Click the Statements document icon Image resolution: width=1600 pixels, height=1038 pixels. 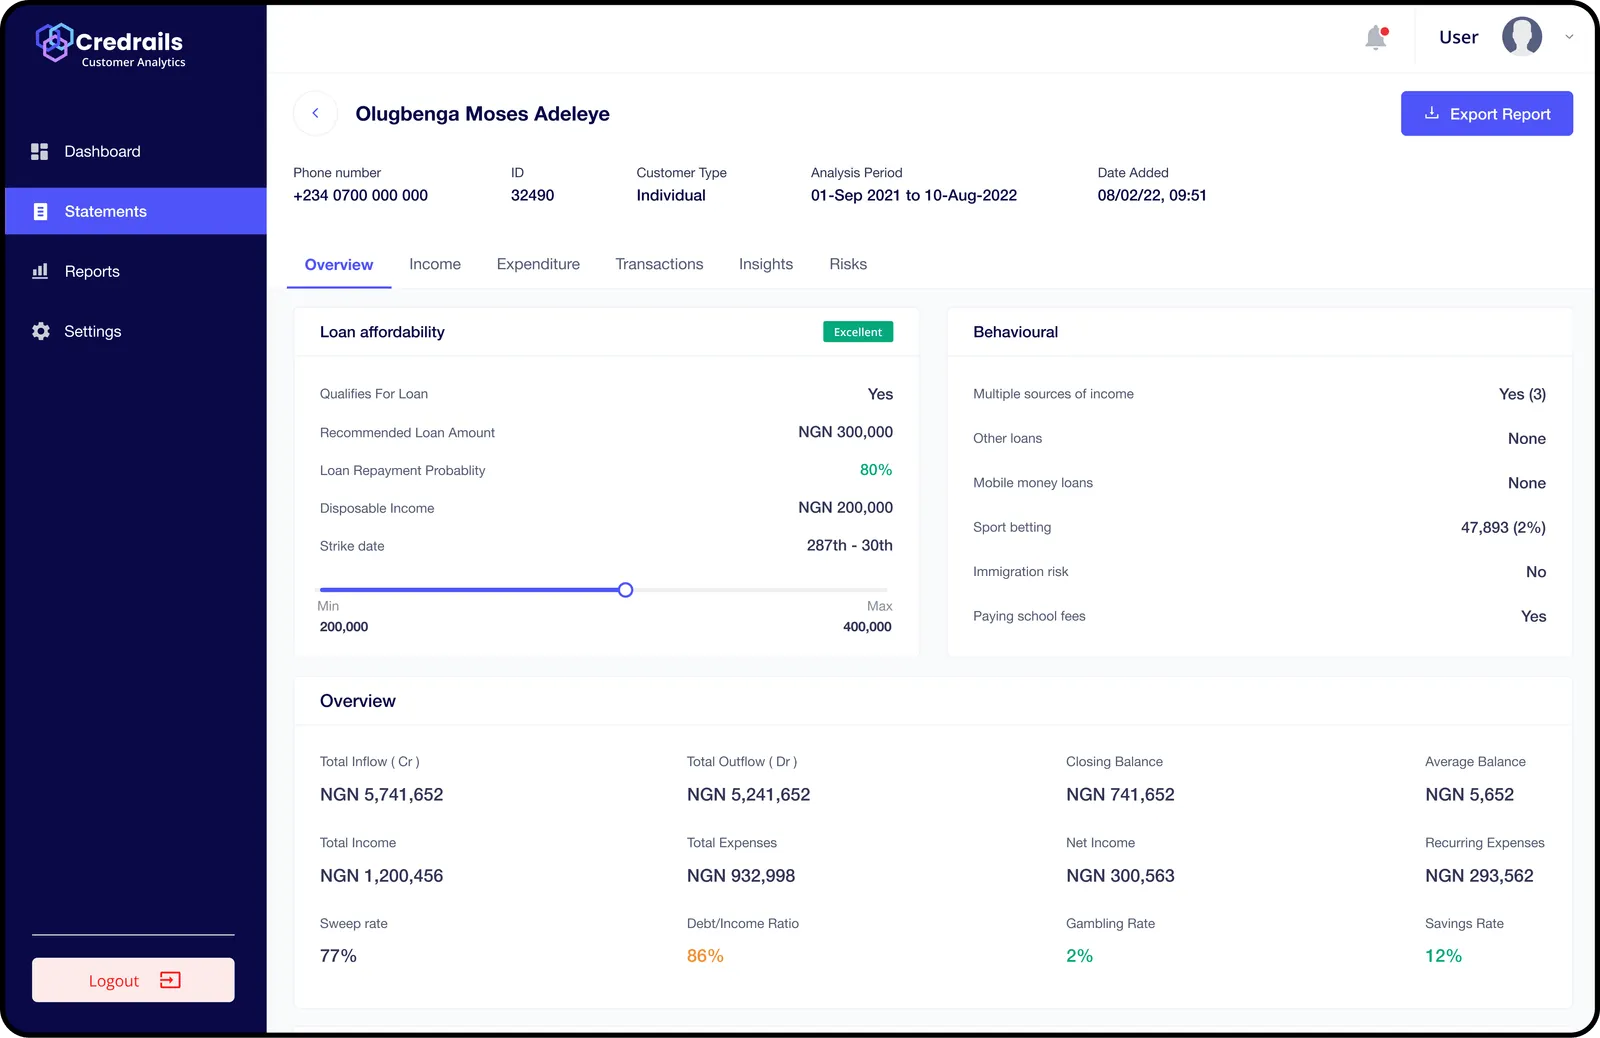[x=40, y=211]
